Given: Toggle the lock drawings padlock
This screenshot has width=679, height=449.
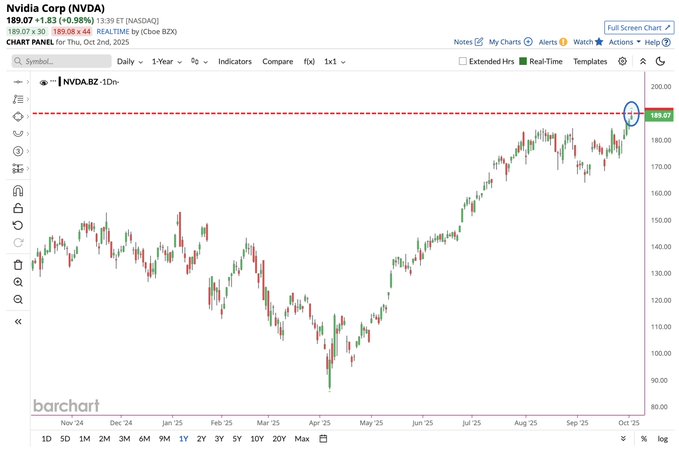Looking at the screenshot, I should [18, 208].
